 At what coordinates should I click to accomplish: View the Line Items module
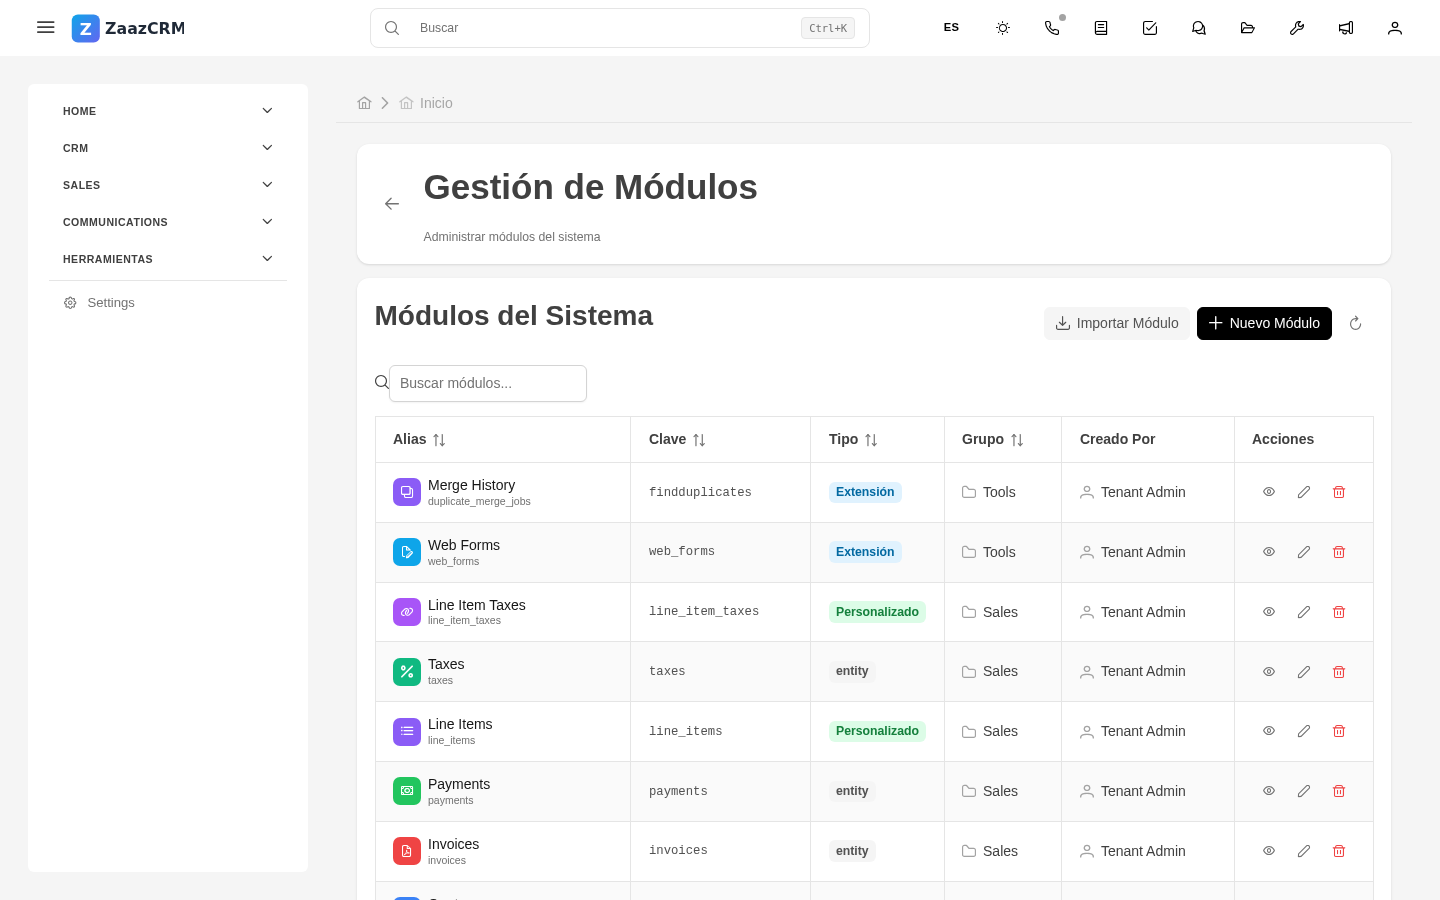(1269, 731)
